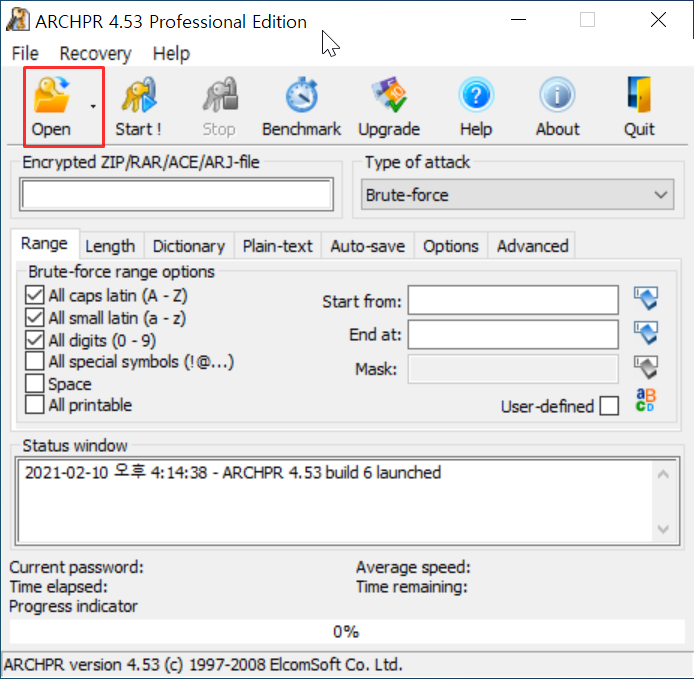Open the Upgrade toolbar item

coord(389,107)
